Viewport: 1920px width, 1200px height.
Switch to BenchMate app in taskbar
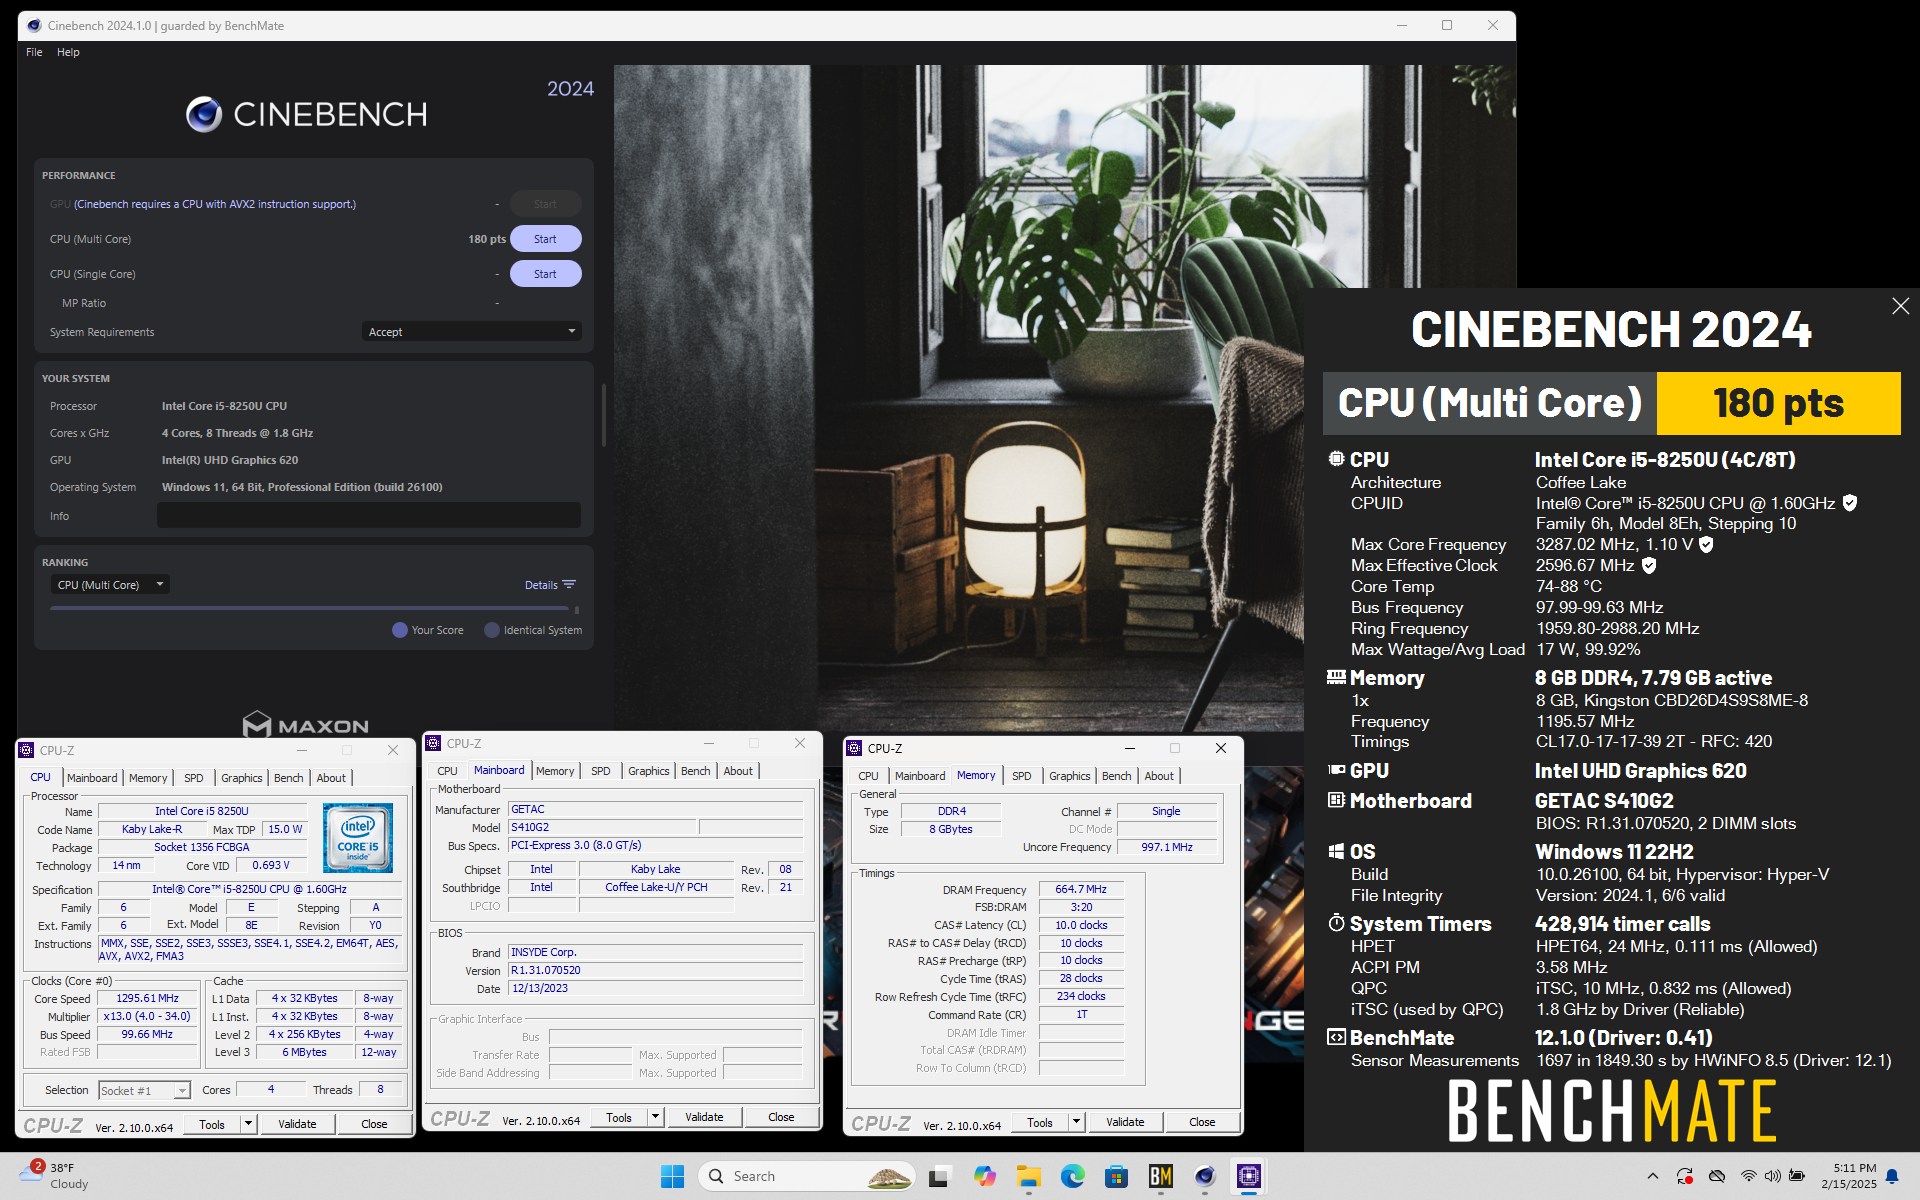[x=1160, y=1176]
